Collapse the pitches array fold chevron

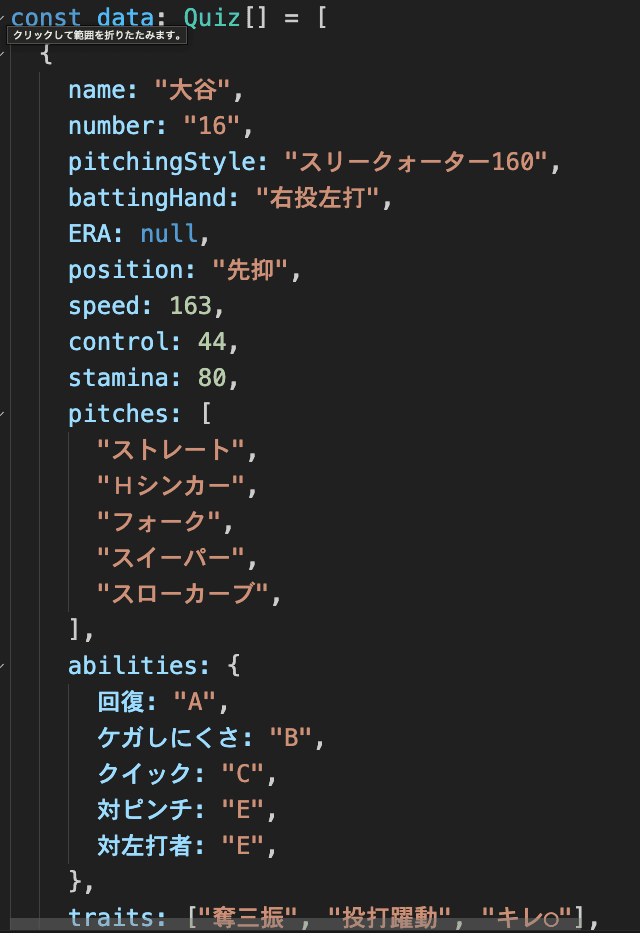4,414
